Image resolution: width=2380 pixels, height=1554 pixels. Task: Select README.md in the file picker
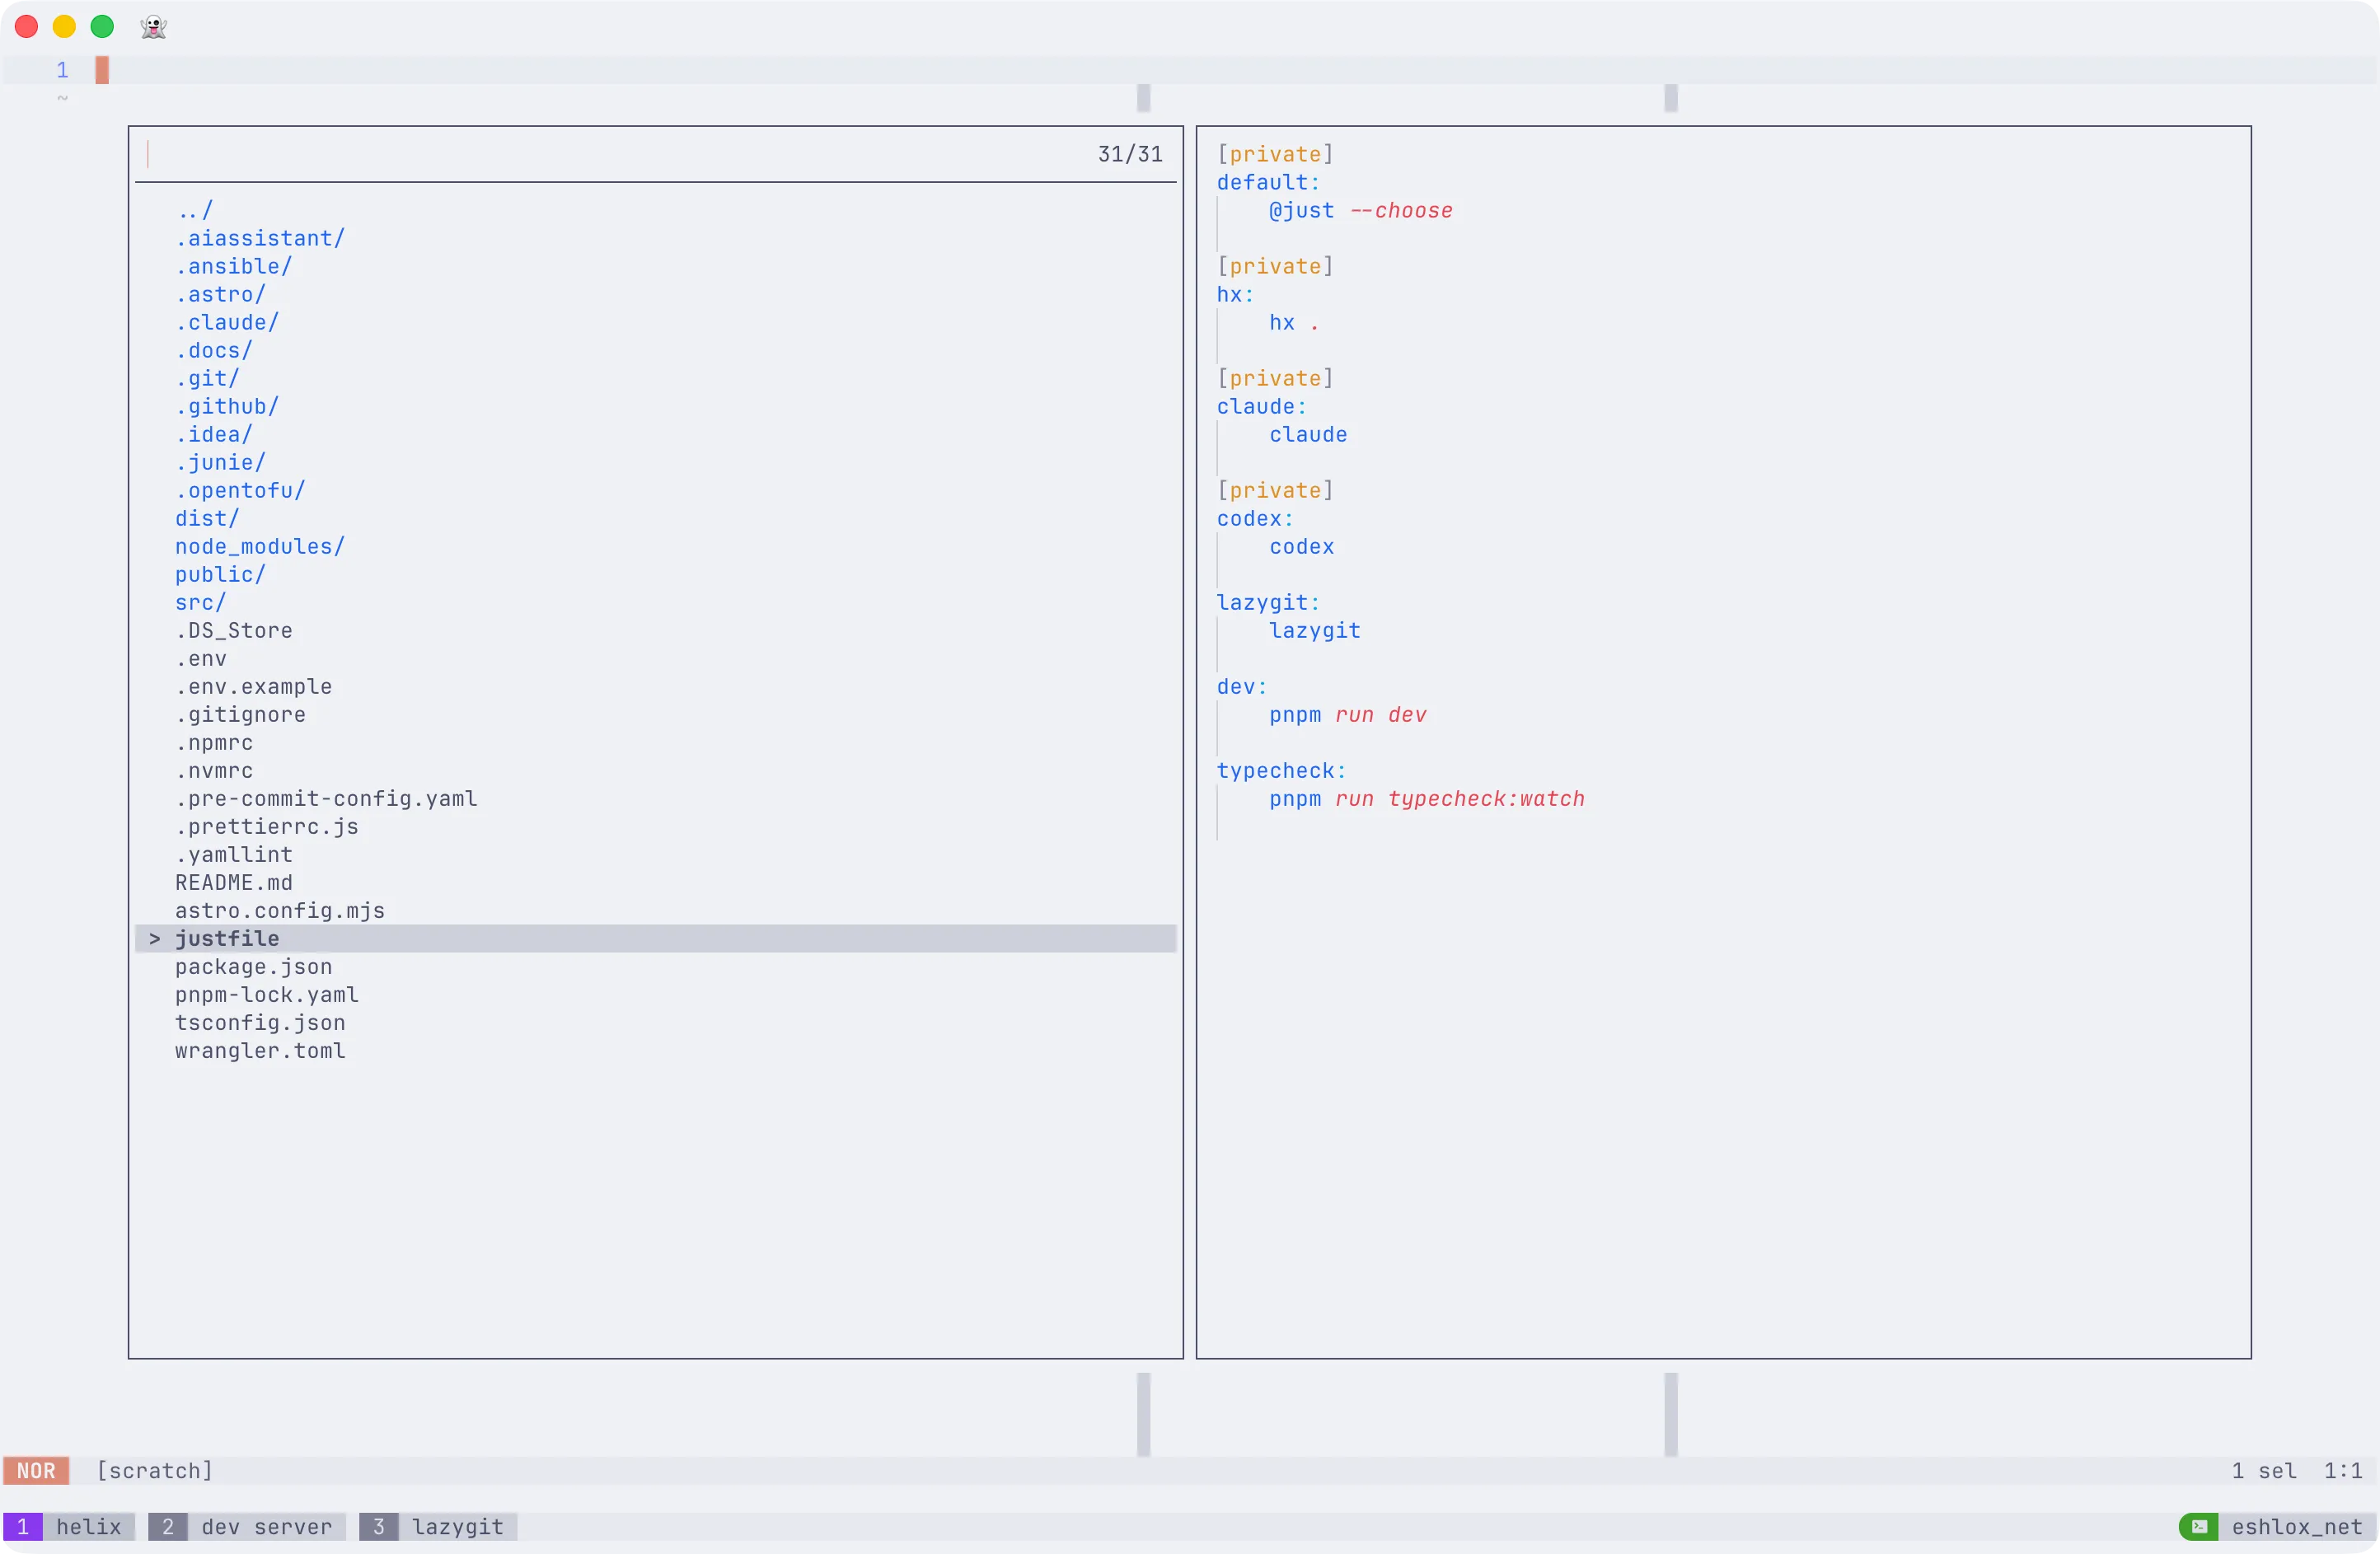(x=234, y=882)
